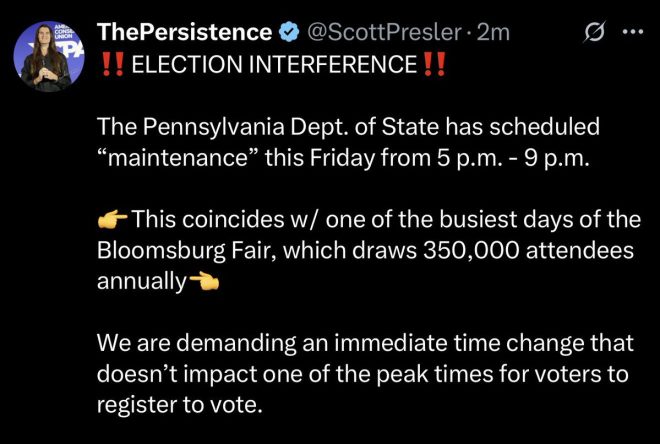Click the ELECTION INTERFERENCE headline text

click(x=273, y=66)
